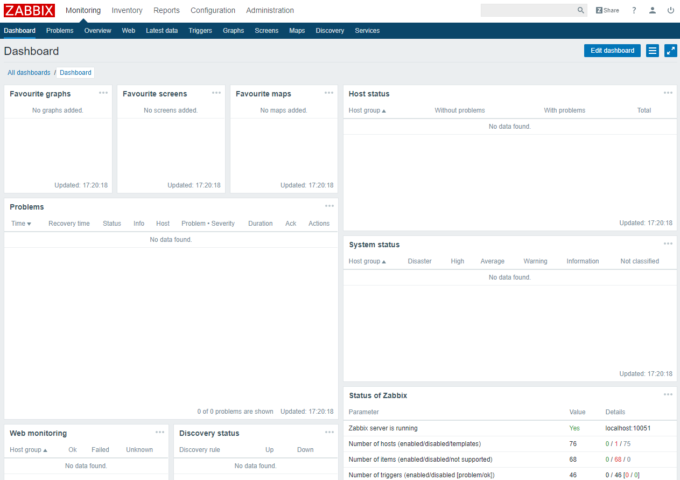Click the sign out power icon
This screenshot has width=680, height=480.
coord(670,10)
